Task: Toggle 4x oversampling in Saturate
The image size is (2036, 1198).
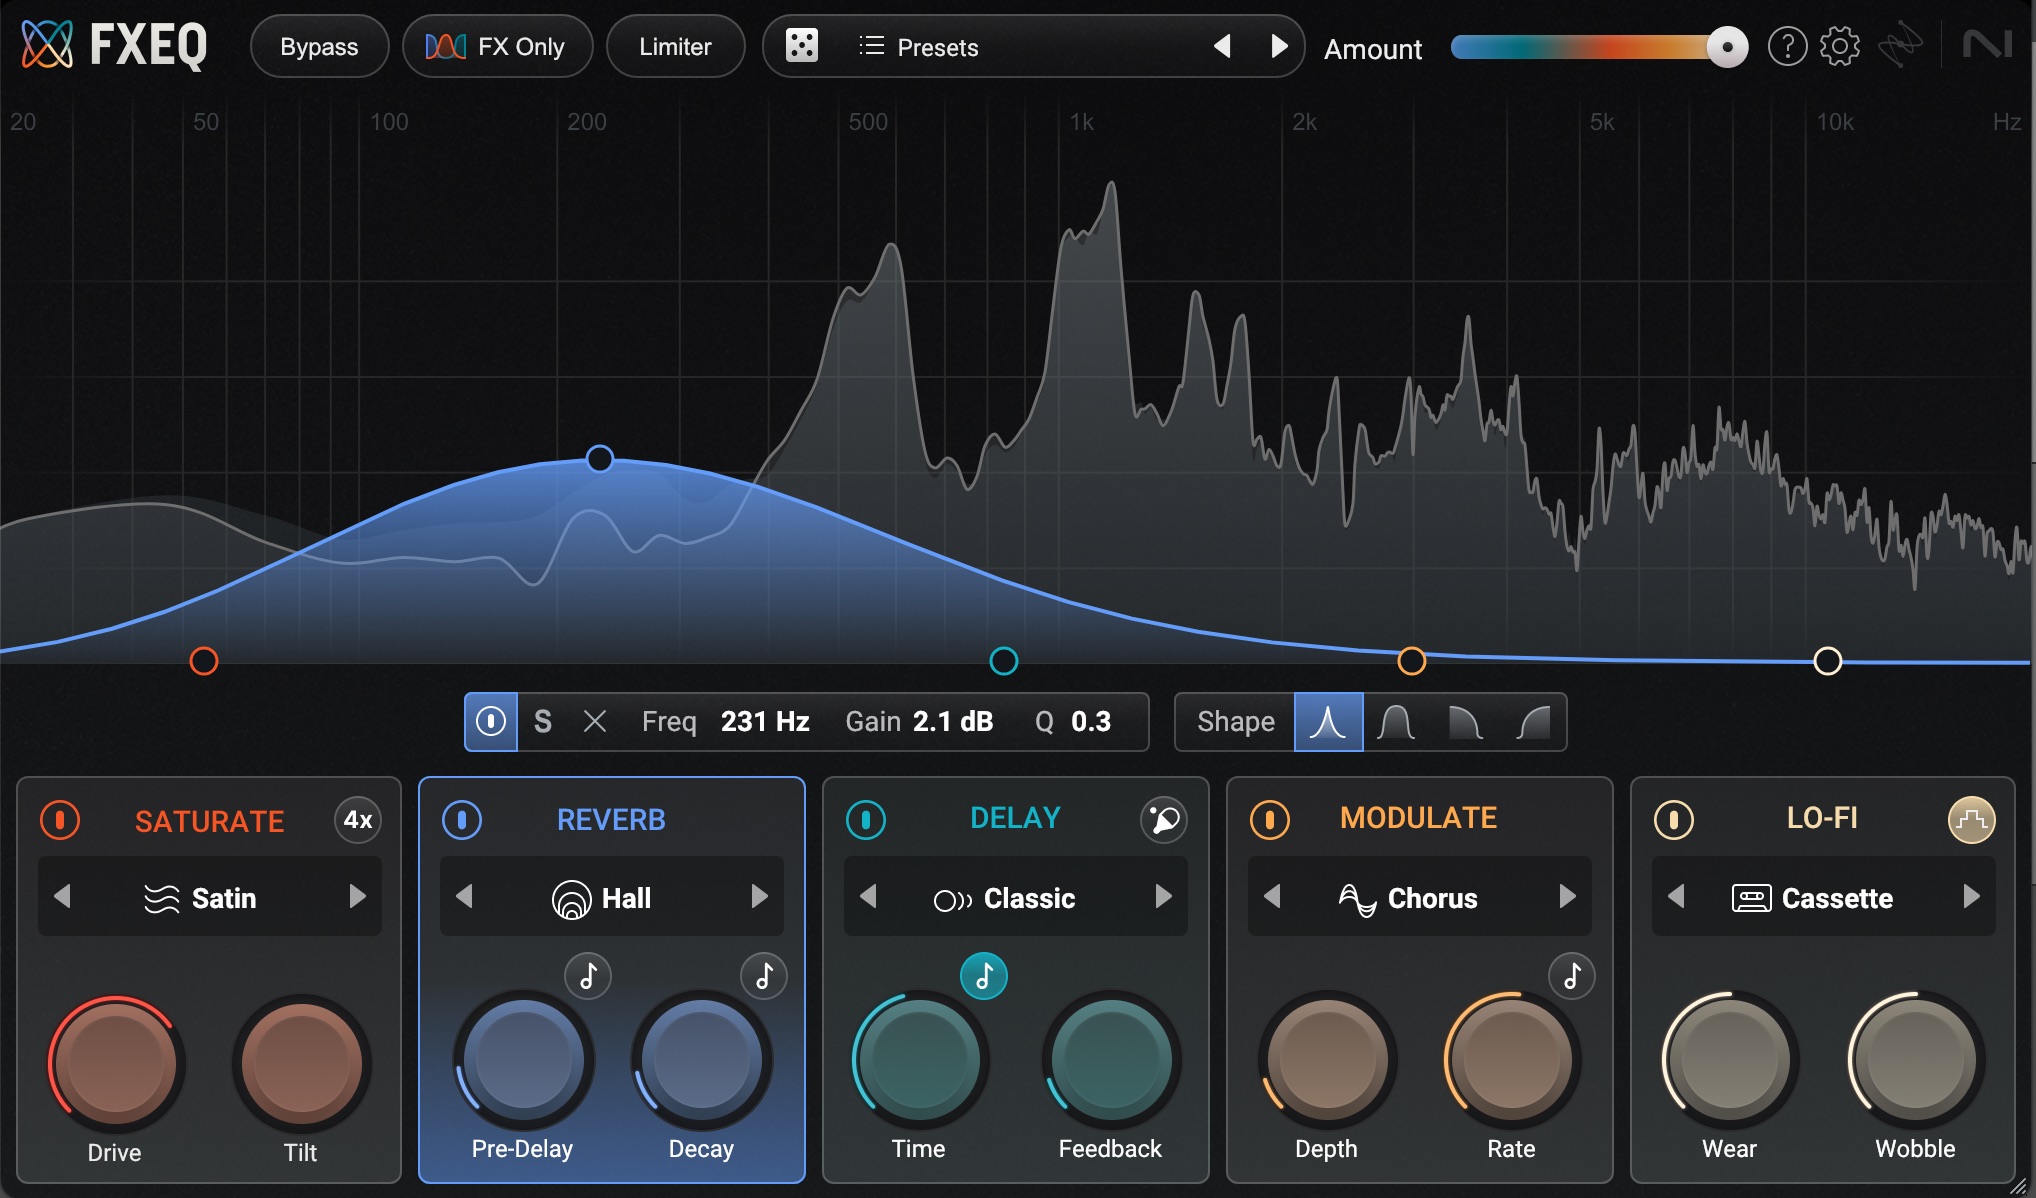Action: pos(358,820)
